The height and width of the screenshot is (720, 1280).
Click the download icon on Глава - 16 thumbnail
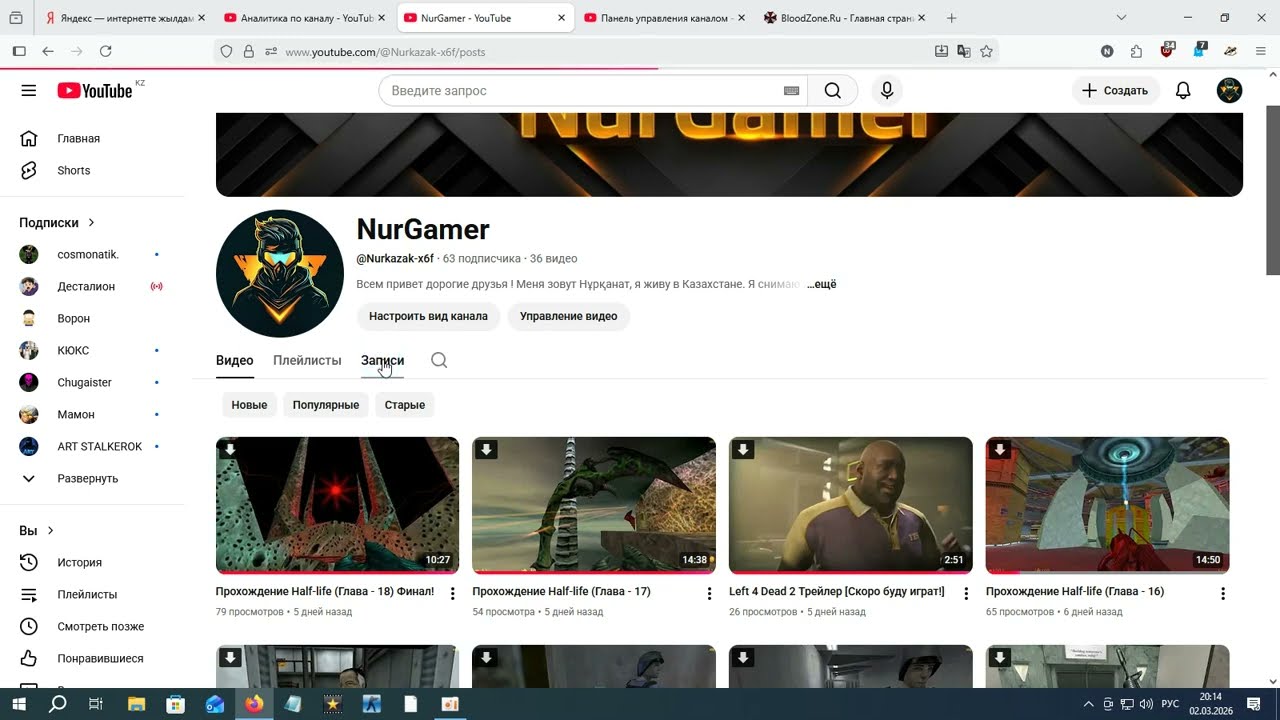pos(999,450)
